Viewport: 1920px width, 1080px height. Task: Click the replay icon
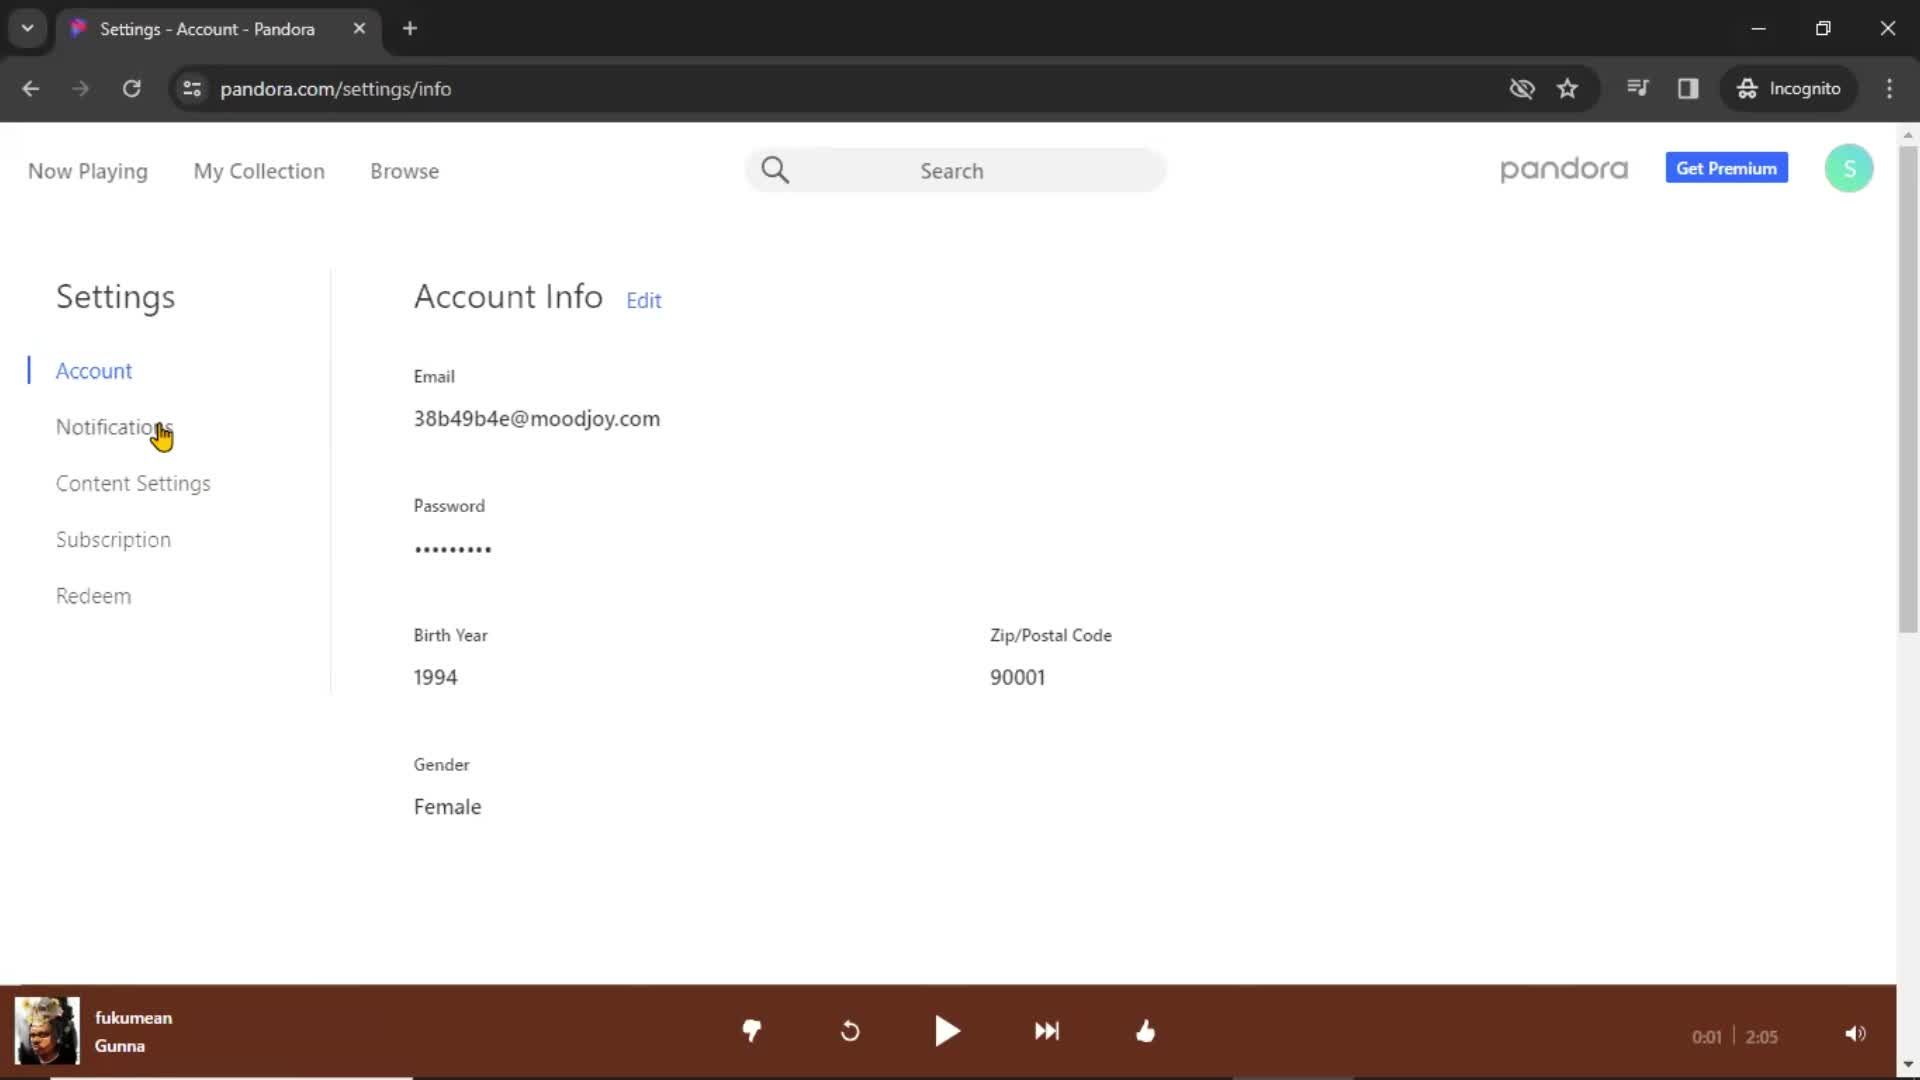pyautogui.click(x=849, y=1031)
